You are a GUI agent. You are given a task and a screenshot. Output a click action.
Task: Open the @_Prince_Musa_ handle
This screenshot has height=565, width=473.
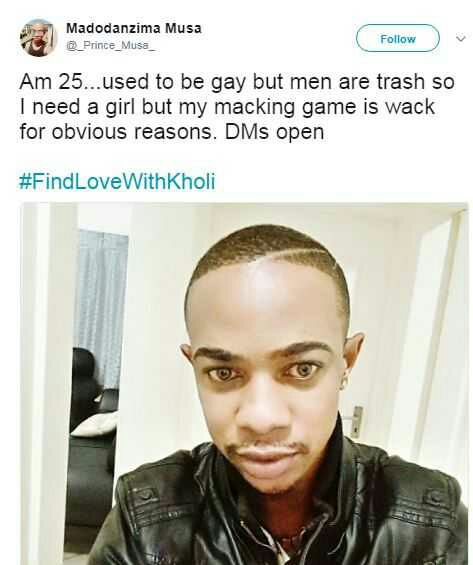tap(111, 45)
